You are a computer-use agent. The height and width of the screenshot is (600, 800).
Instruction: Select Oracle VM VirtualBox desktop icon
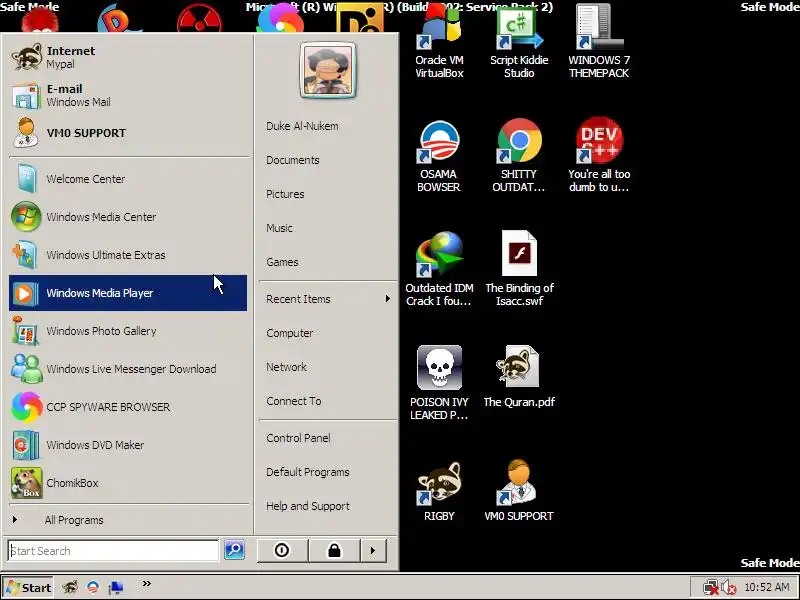[439, 41]
